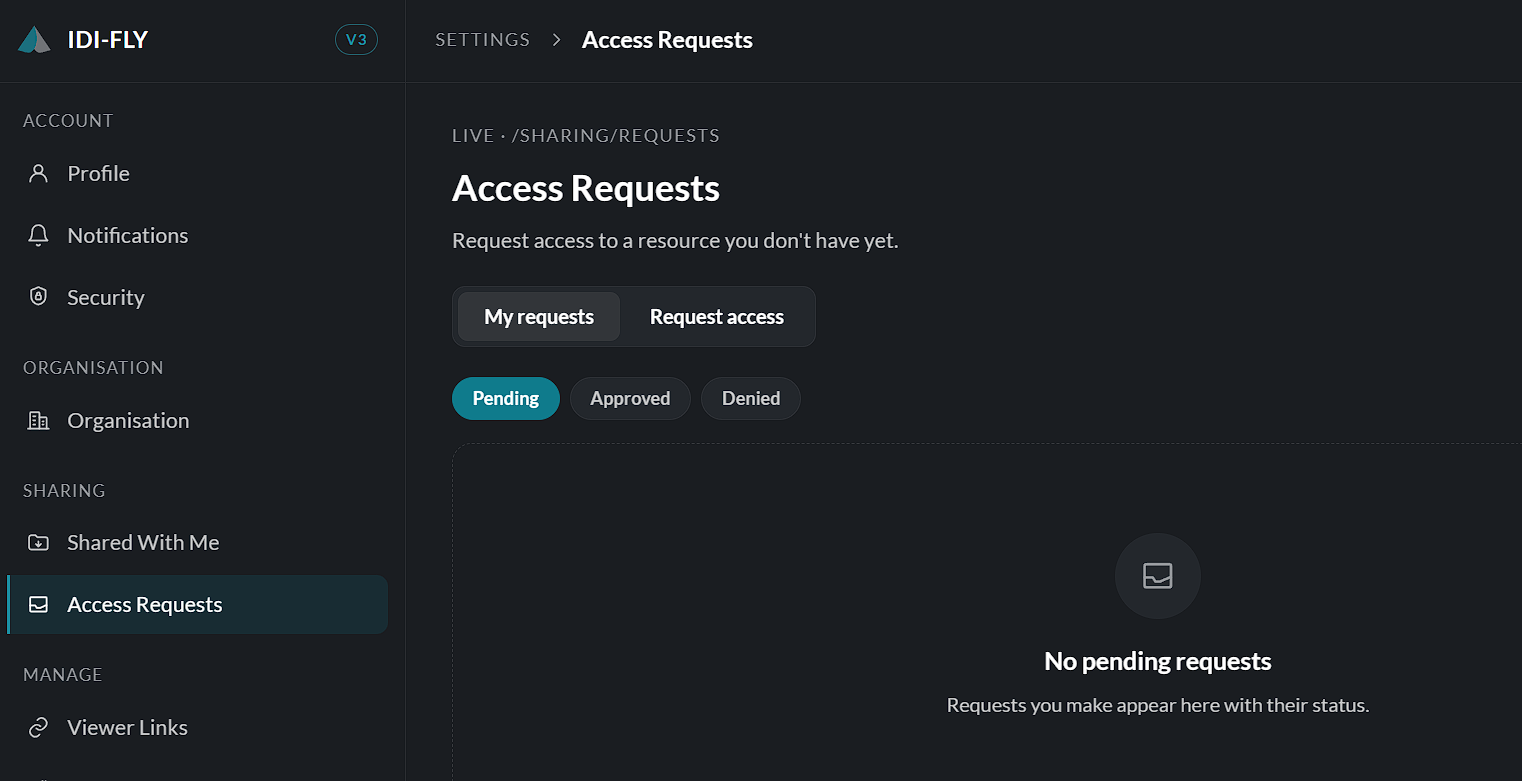The width and height of the screenshot is (1522, 781).
Task: Click the Access Requests breadcrumb title
Action: pyautogui.click(x=667, y=40)
